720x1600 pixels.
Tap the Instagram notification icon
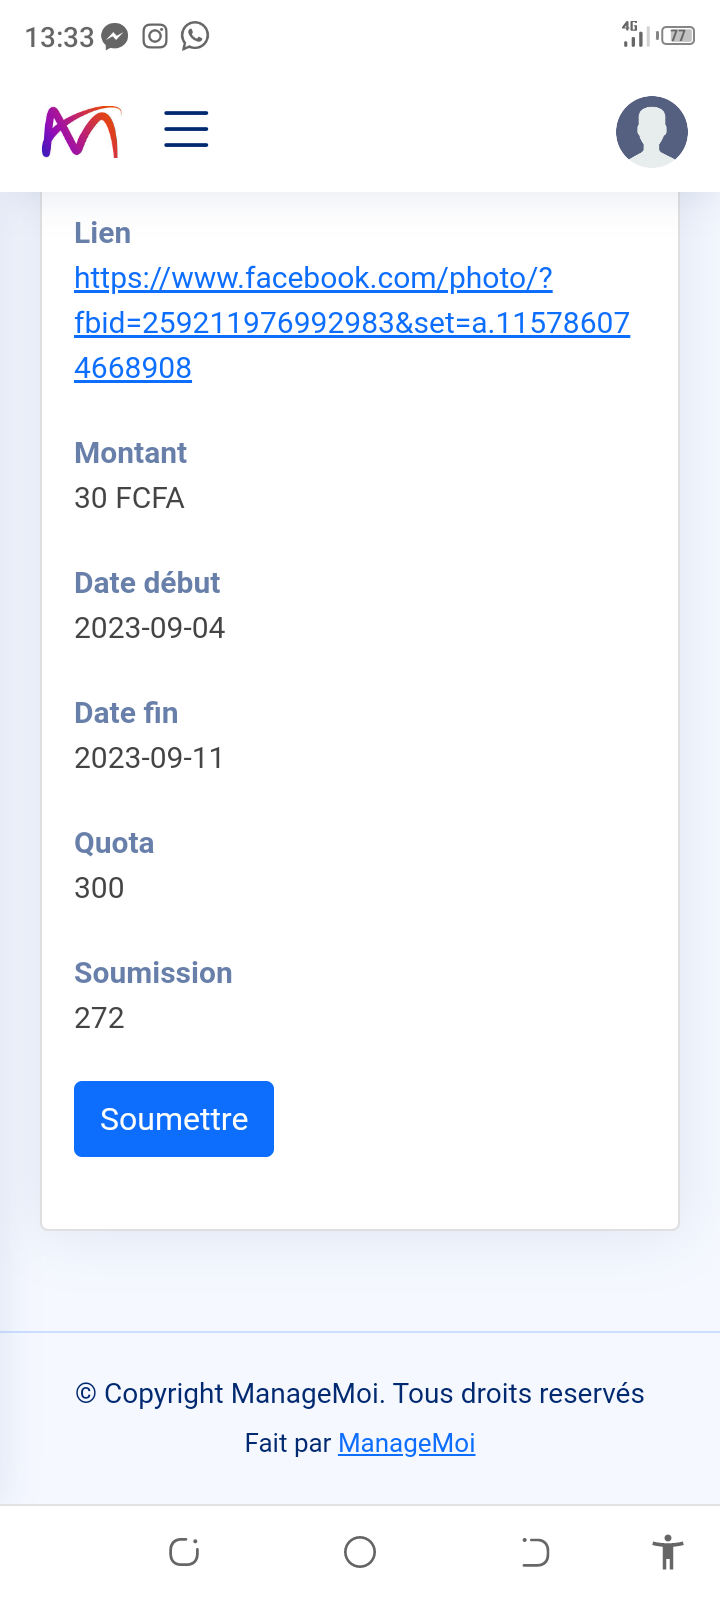[x=155, y=37]
